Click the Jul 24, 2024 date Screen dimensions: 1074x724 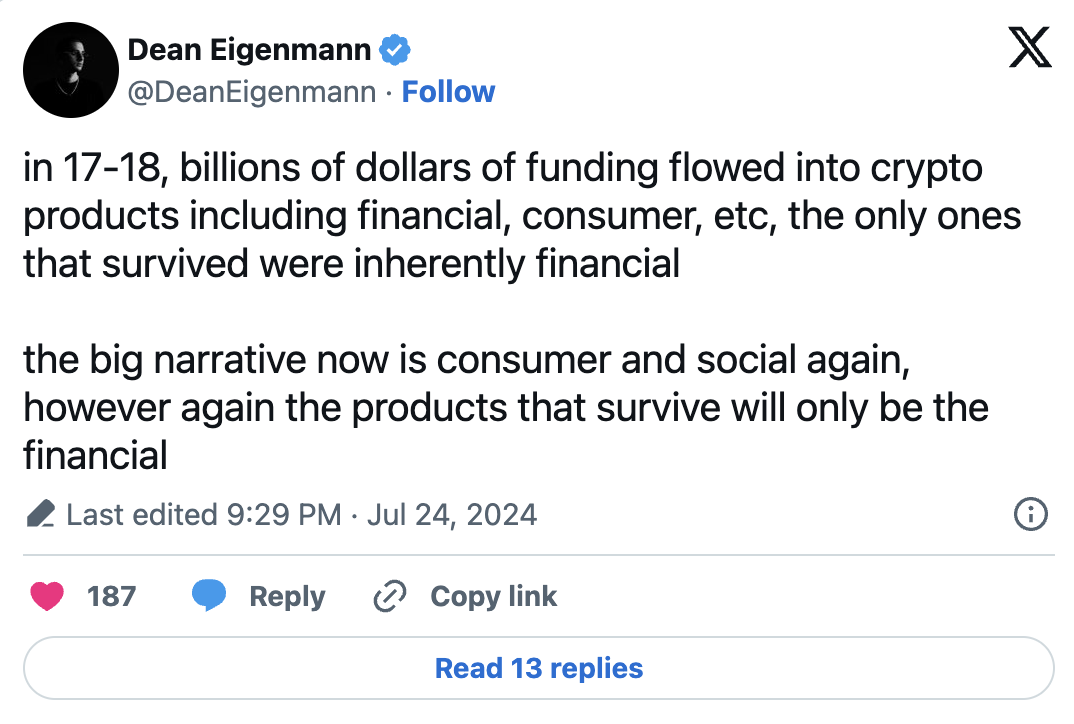tap(452, 515)
